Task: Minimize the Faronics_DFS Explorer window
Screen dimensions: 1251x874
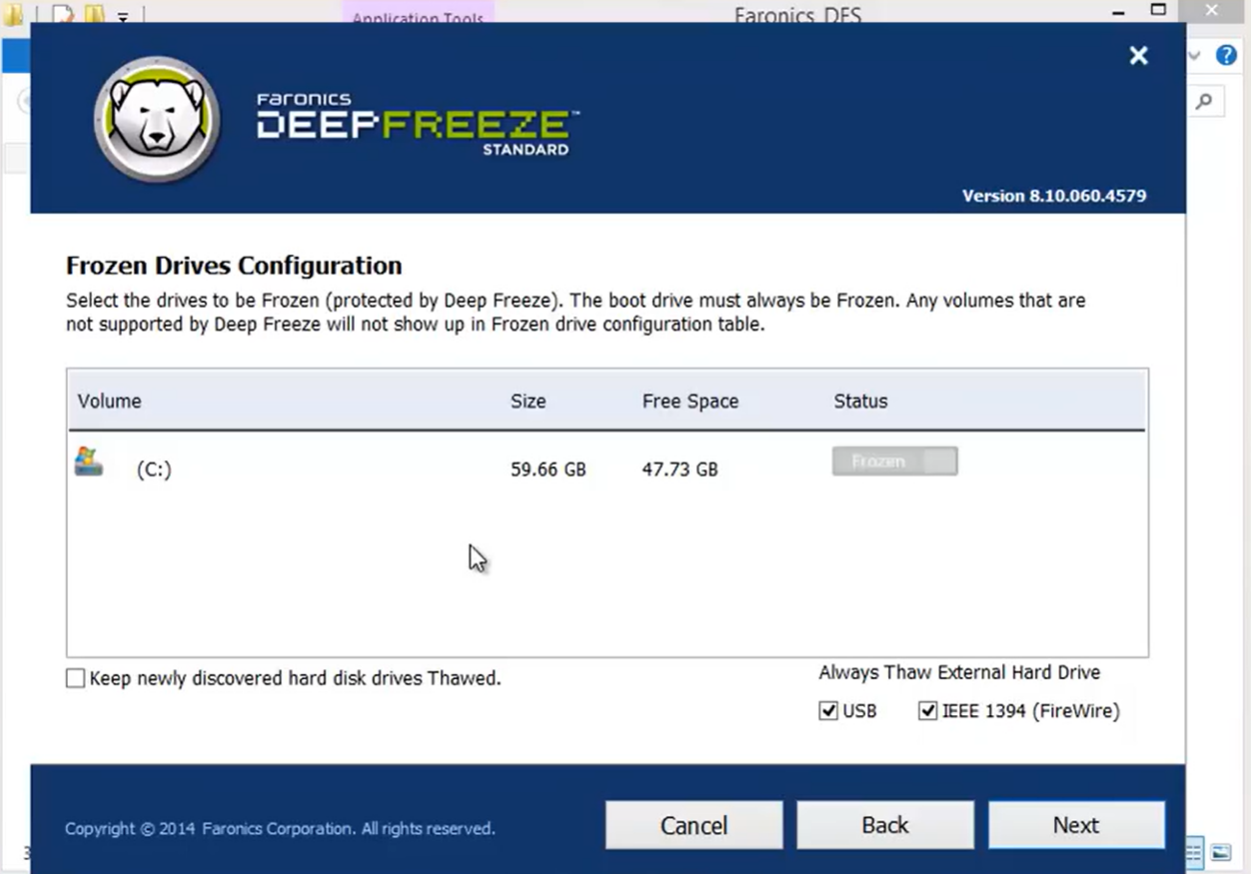Action: (x=1117, y=11)
